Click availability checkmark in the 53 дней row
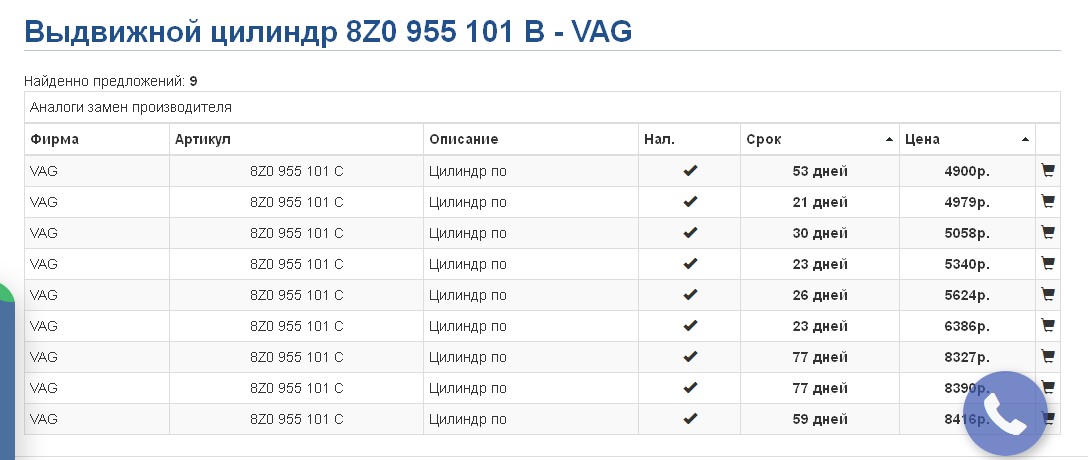 tap(690, 171)
